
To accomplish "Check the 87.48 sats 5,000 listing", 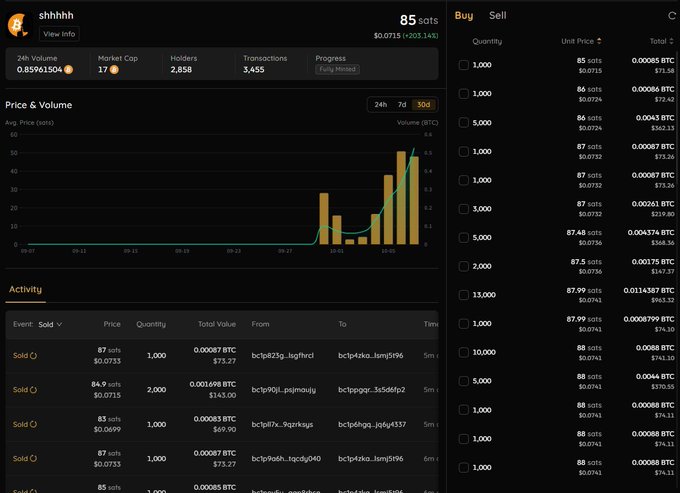I will (x=464, y=238).
